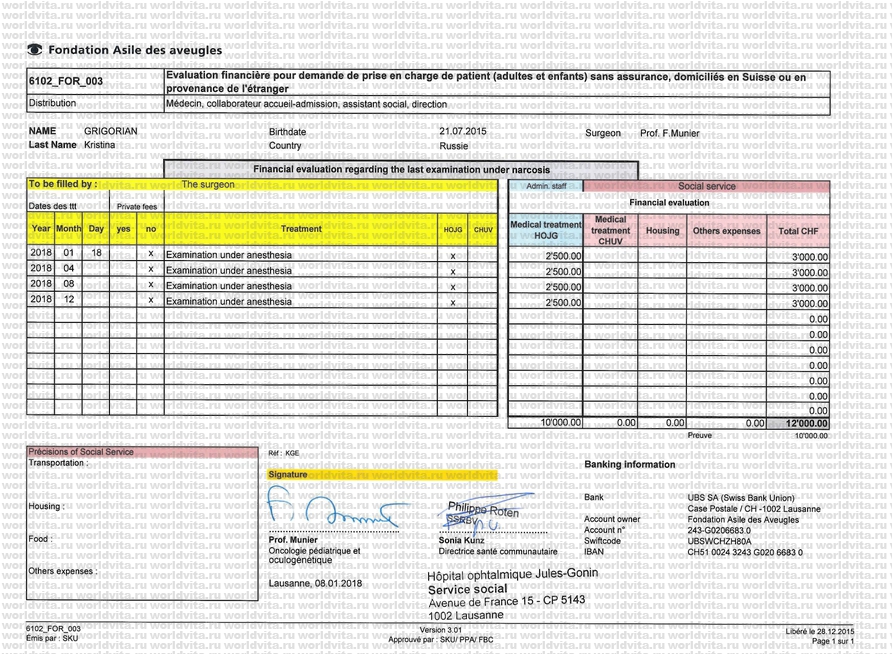Click "Financial evaluation regarding the last examination under narcosis"
Viewport: 892px width, 654px height.
click(x=402, y=169)
